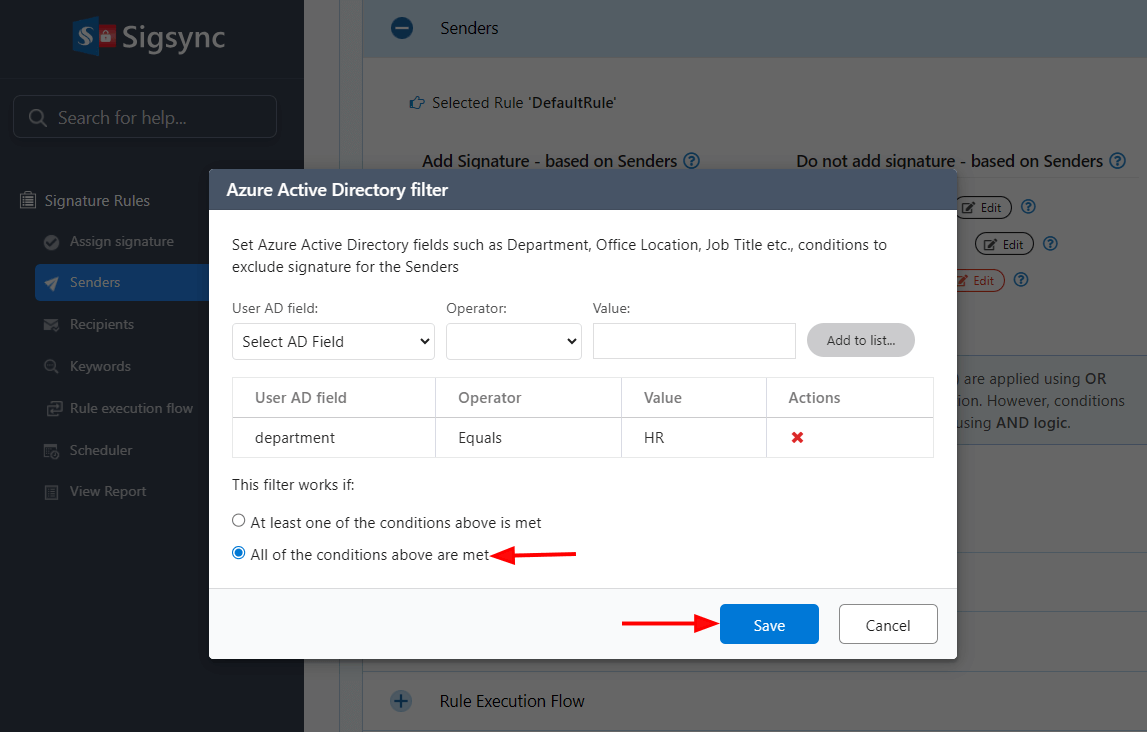This screenshot has height=732, width=1147.
Task: Open the User AD field dropdown
Action: click(x=333, y=341)
